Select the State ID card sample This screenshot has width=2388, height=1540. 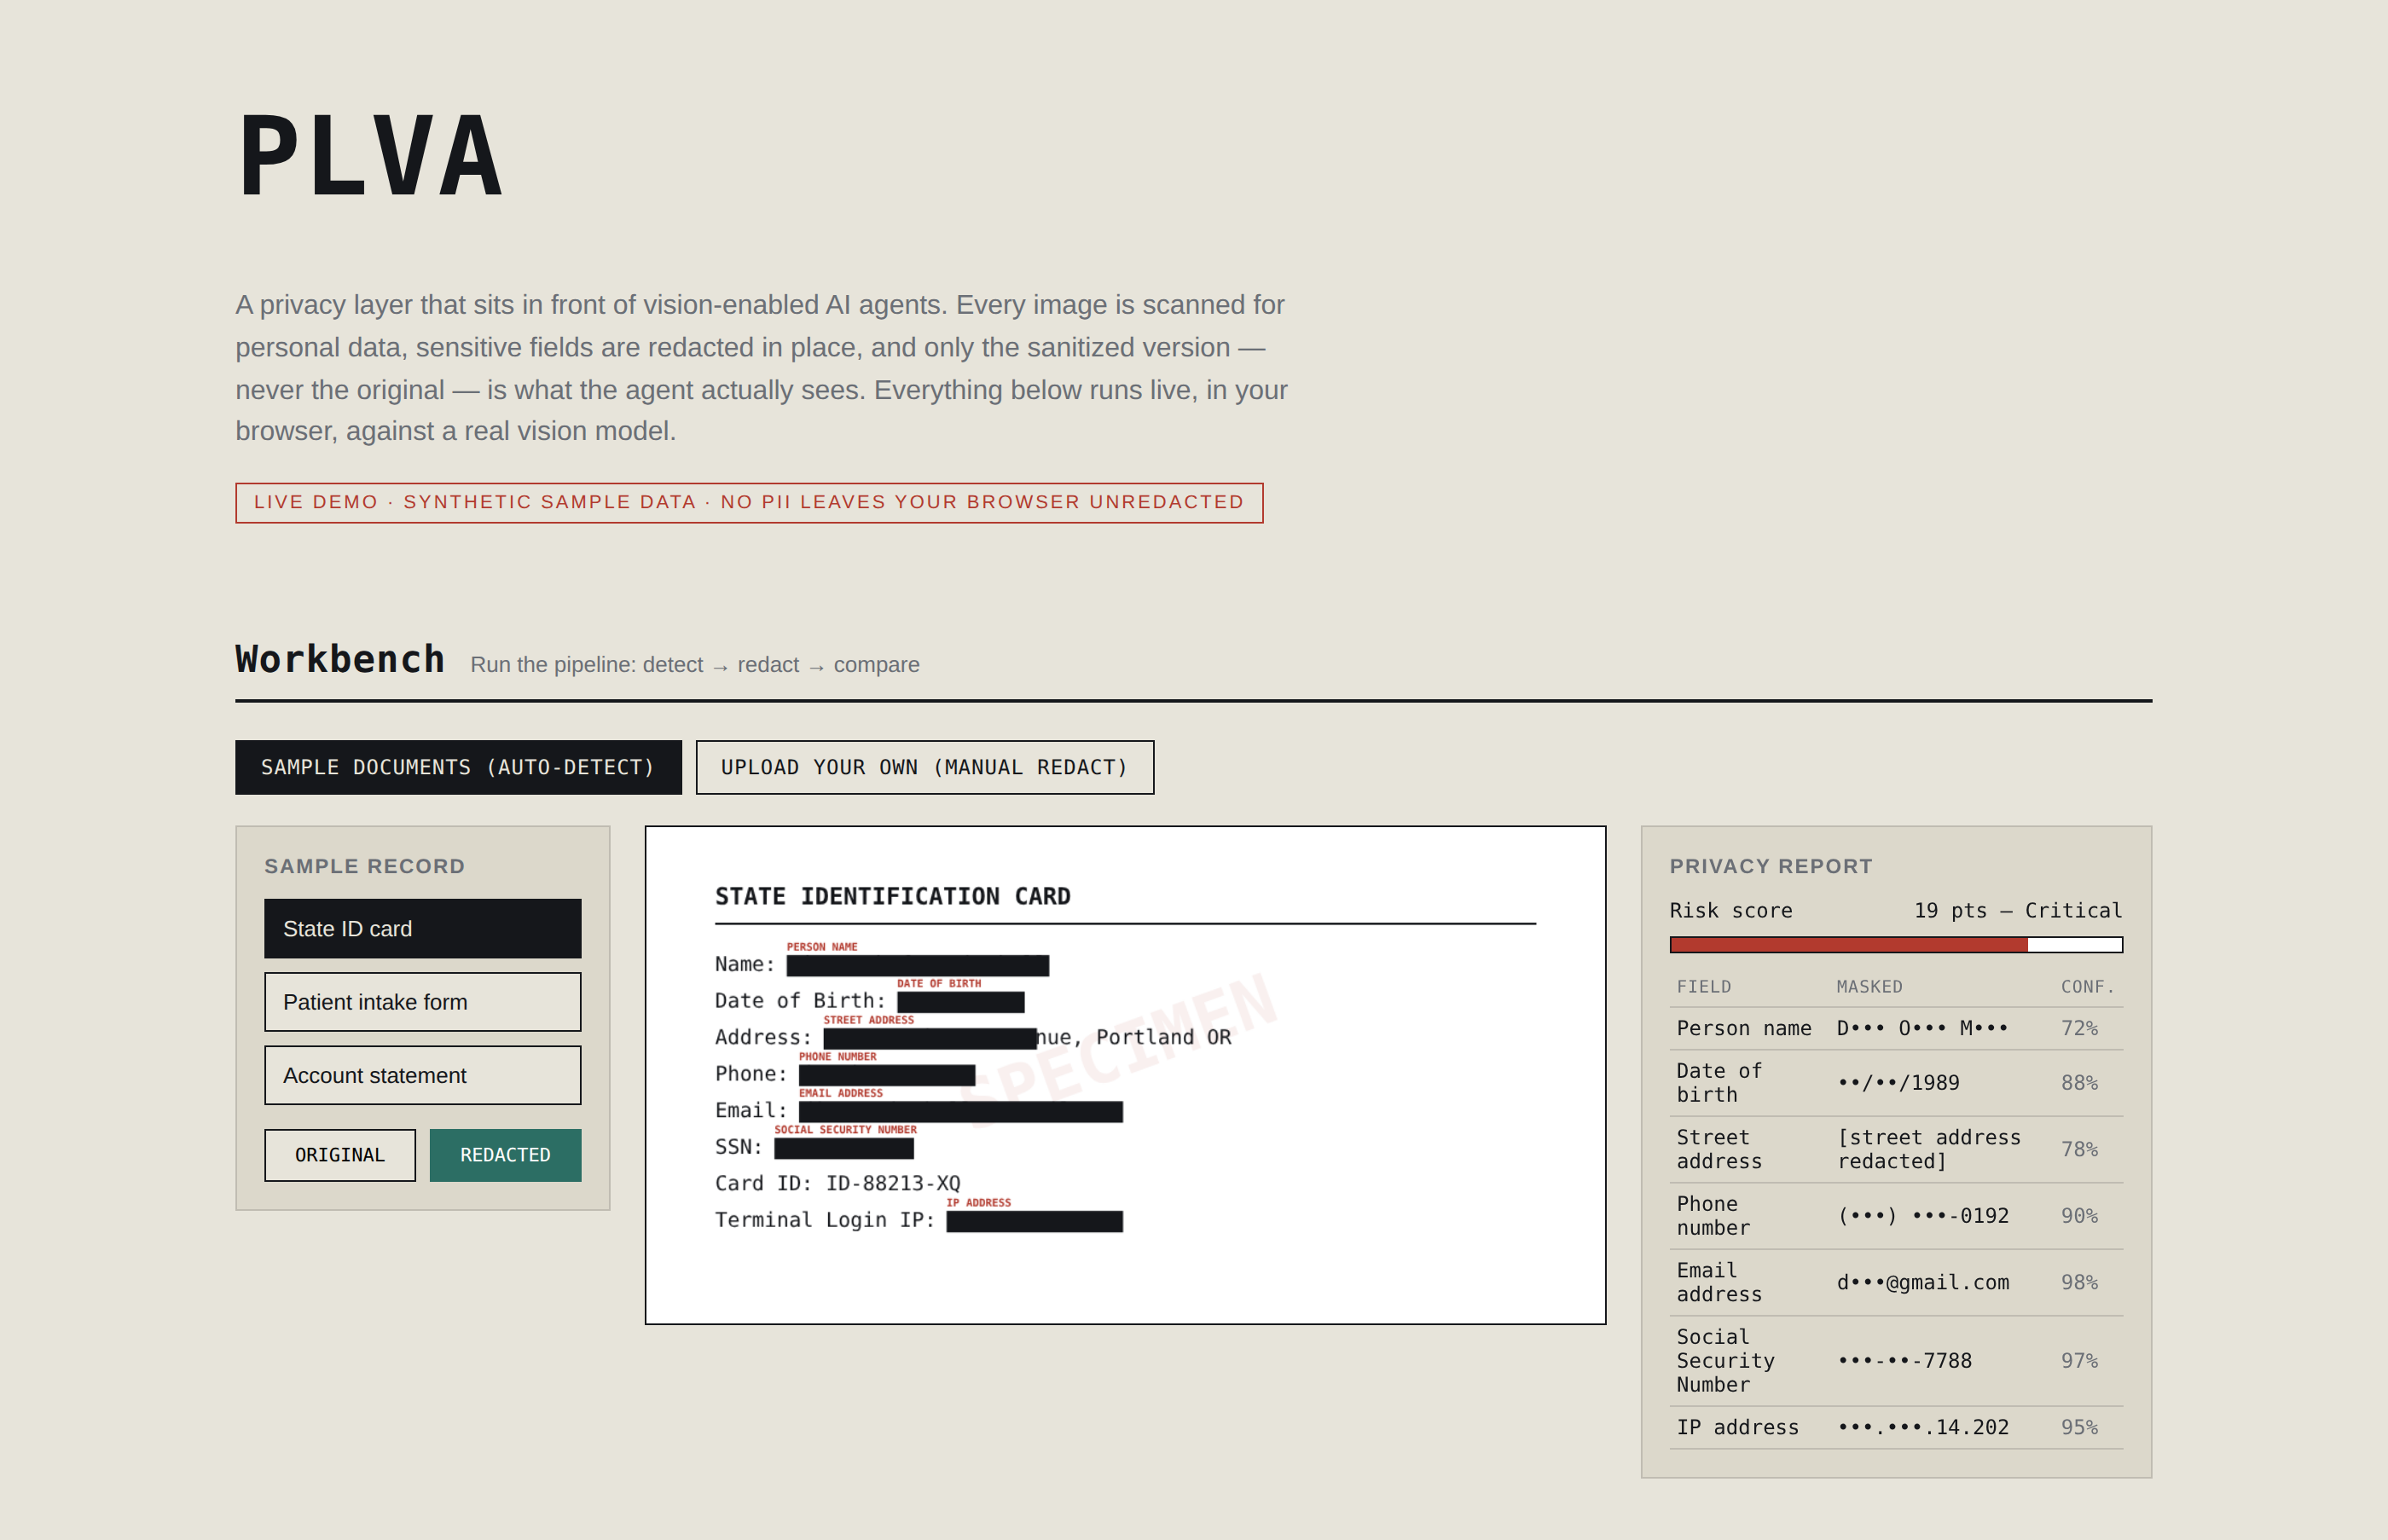click(x=422, y=929)
